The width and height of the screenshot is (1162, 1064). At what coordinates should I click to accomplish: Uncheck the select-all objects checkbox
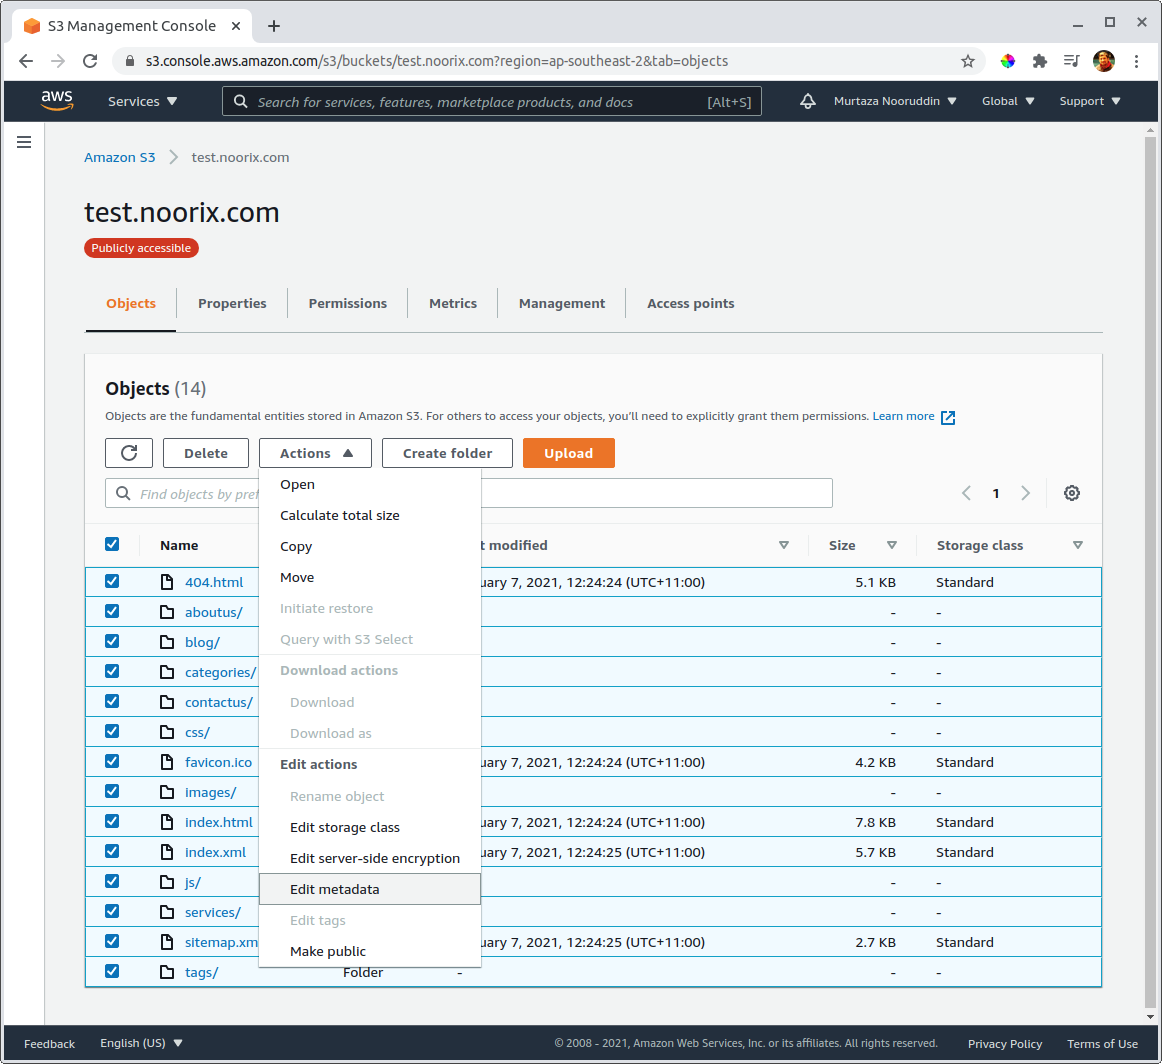coord(112,544)
